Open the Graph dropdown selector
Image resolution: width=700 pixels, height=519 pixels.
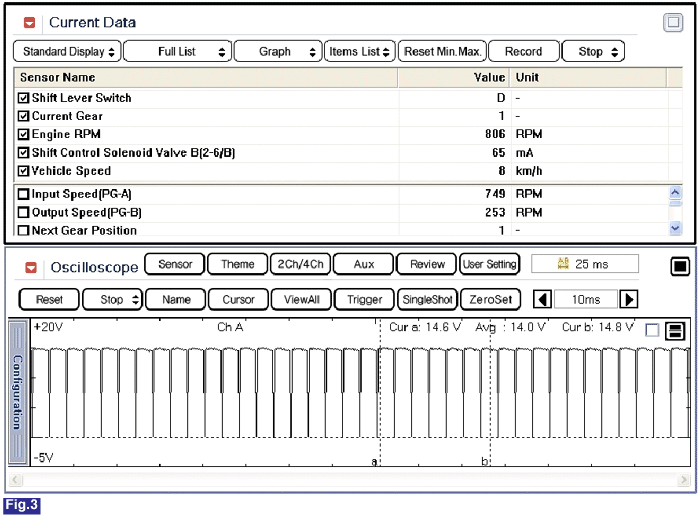coord(278,51)
